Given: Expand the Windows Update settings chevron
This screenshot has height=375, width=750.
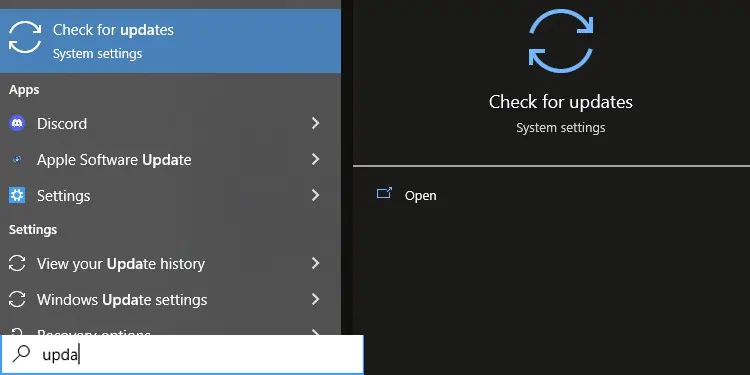Looking at the screenshot, I should coord(315,299).
